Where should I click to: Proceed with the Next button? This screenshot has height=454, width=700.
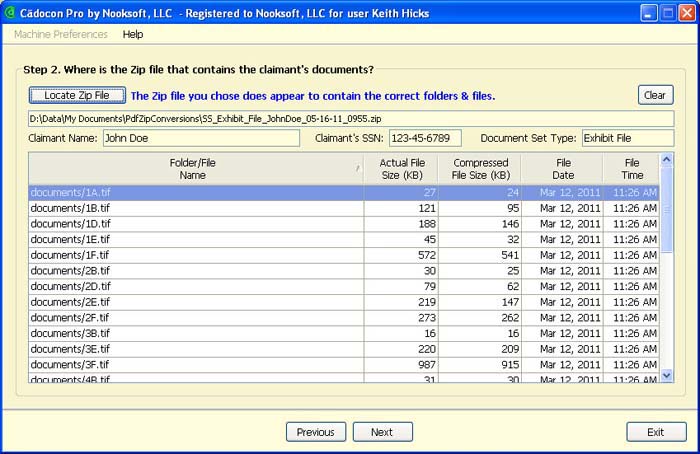coord(382,432)
